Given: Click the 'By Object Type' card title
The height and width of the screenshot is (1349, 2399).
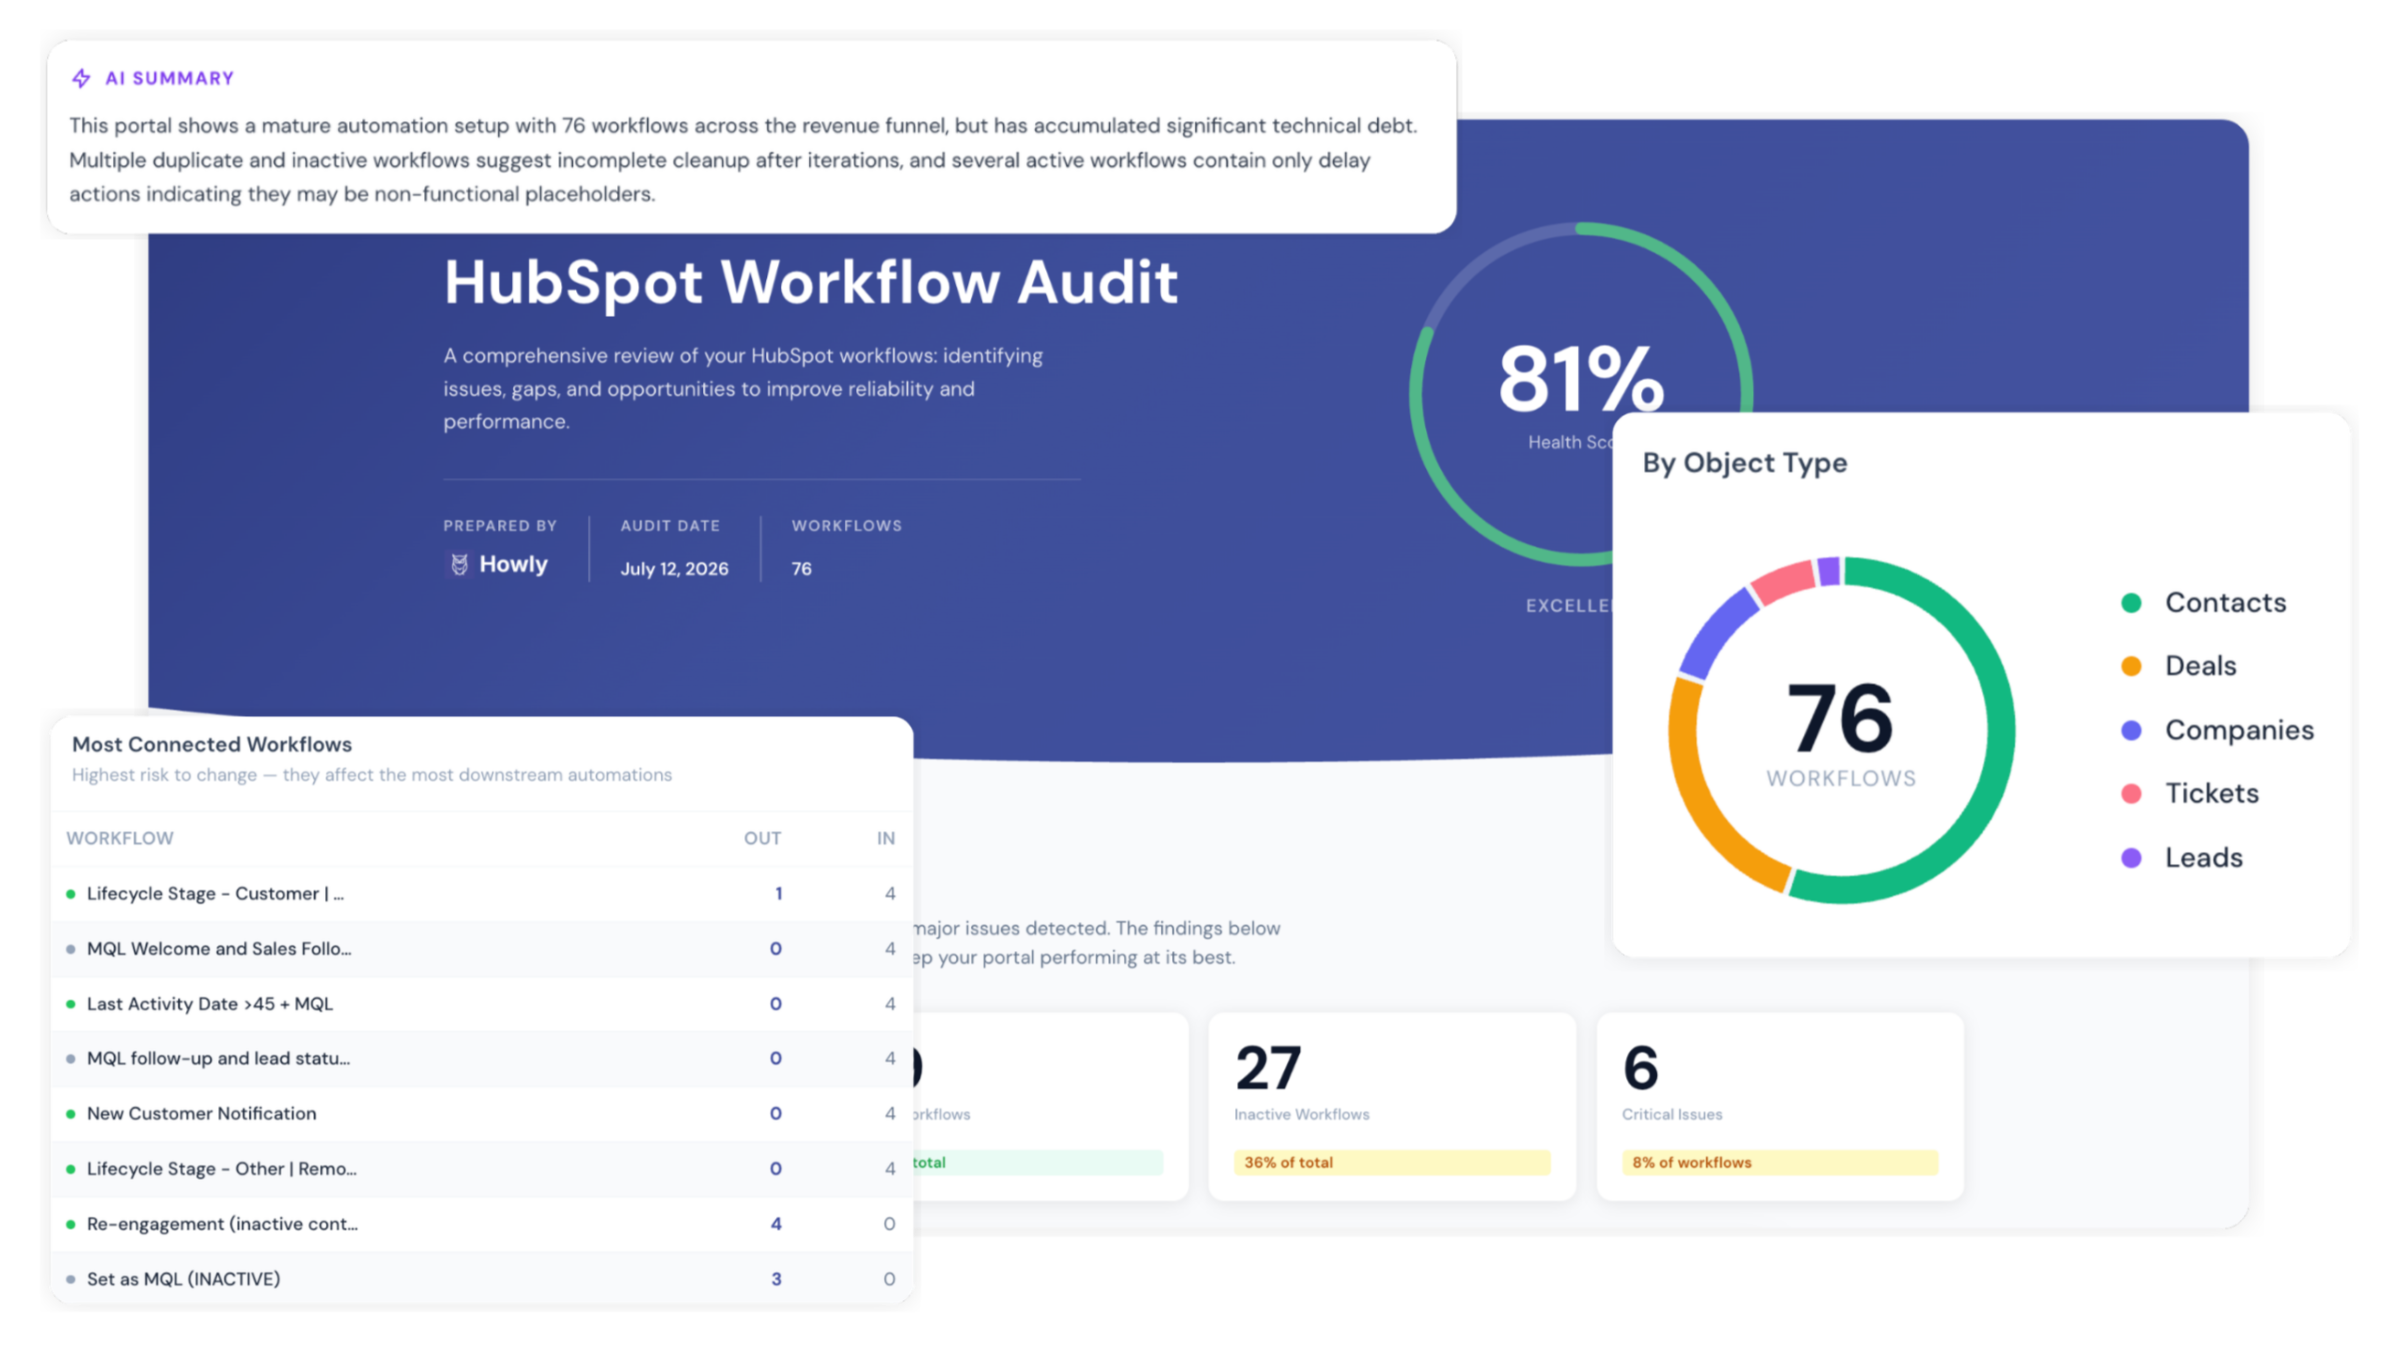Looking at the screenshot, I should (x=1744, y=463).
